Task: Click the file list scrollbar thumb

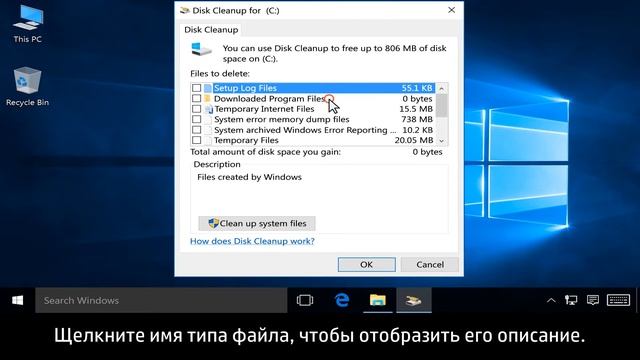Action: (x=442, y=105)
